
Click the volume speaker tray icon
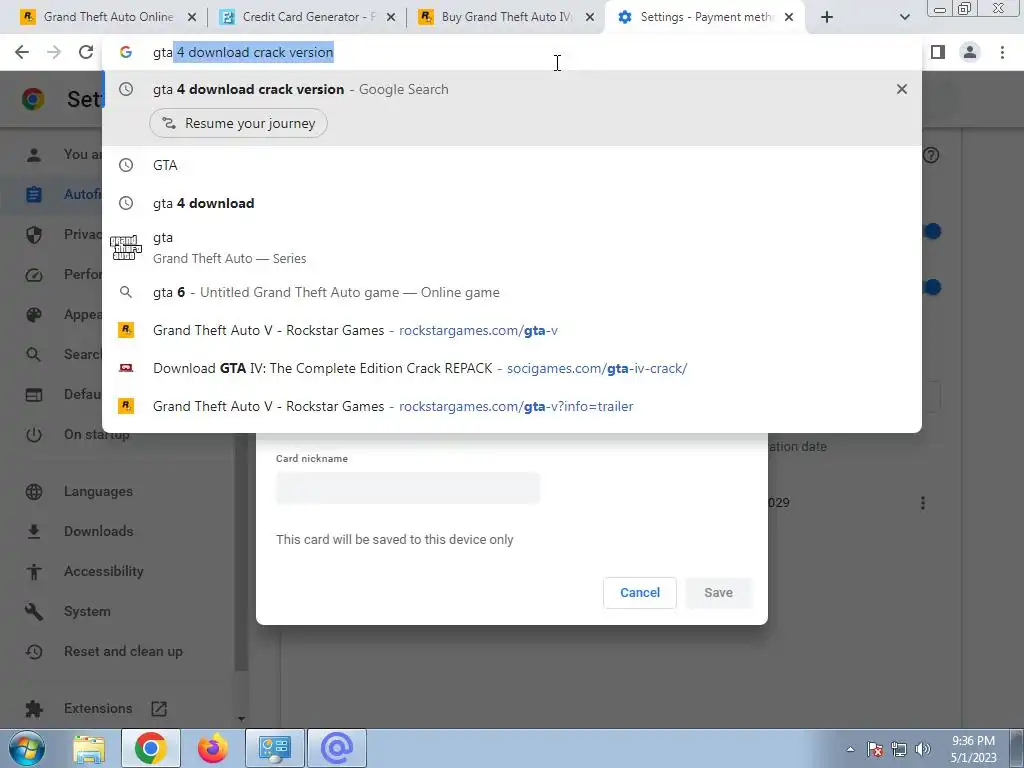922,749
